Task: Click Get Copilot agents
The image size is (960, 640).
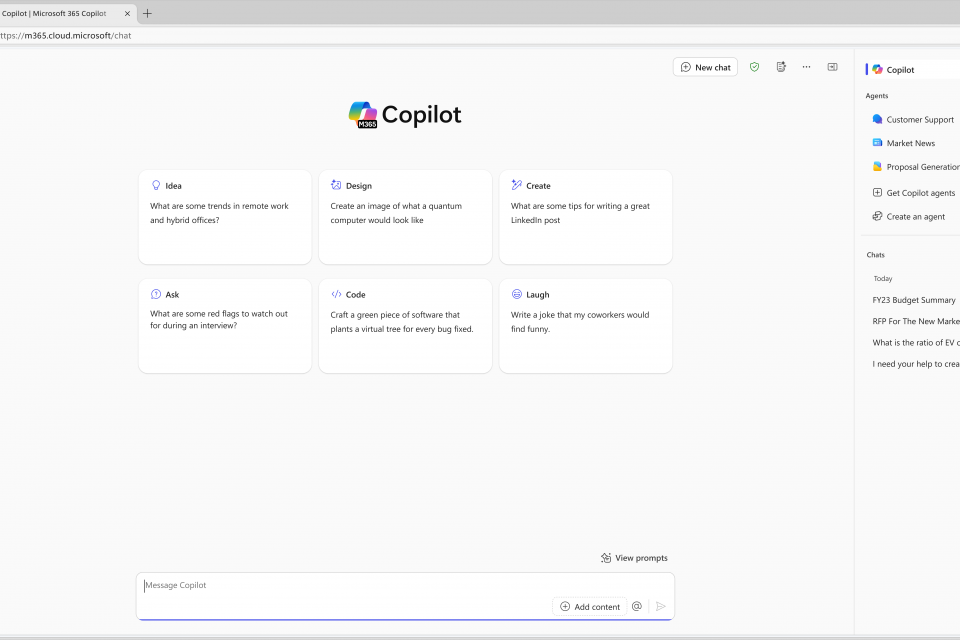Action: [920, 193]
